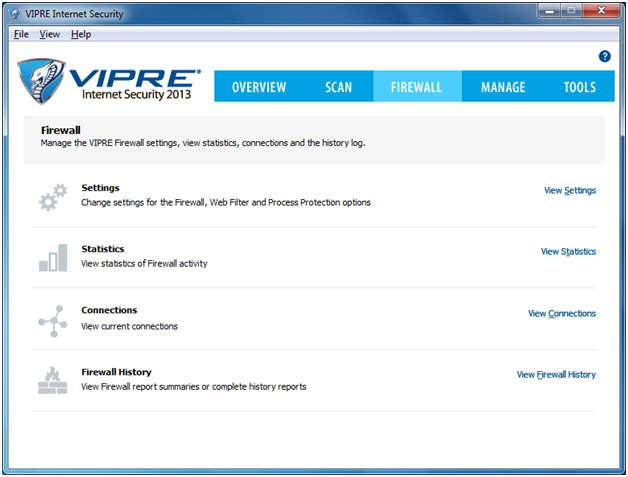Maximize the VIPRE window
628x477 pixels.
point(571,11)
